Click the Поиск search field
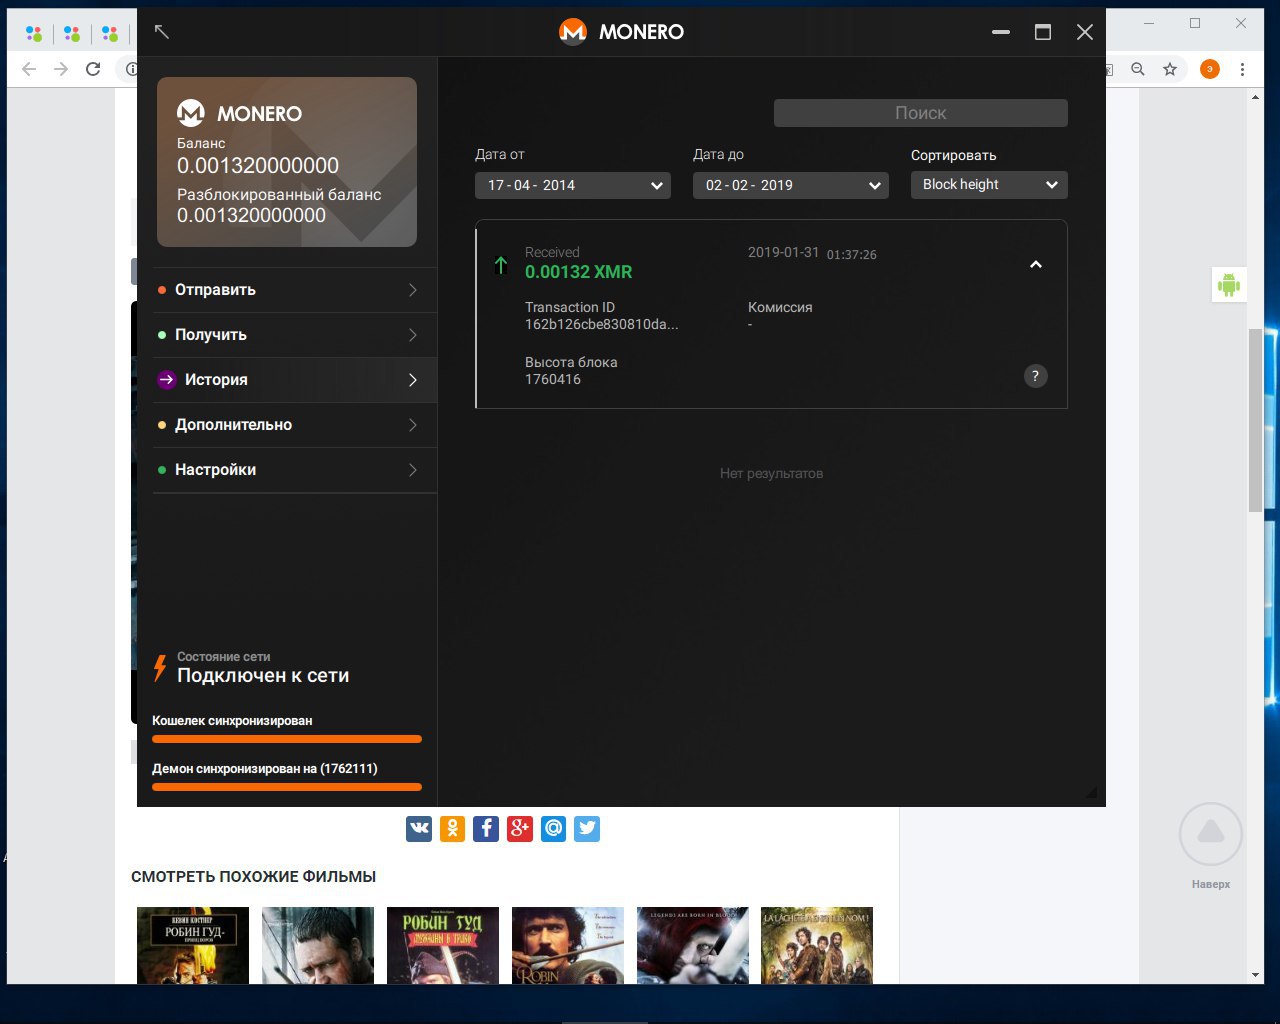This screenshot has height=1024, width=1280. click(921, 113)
